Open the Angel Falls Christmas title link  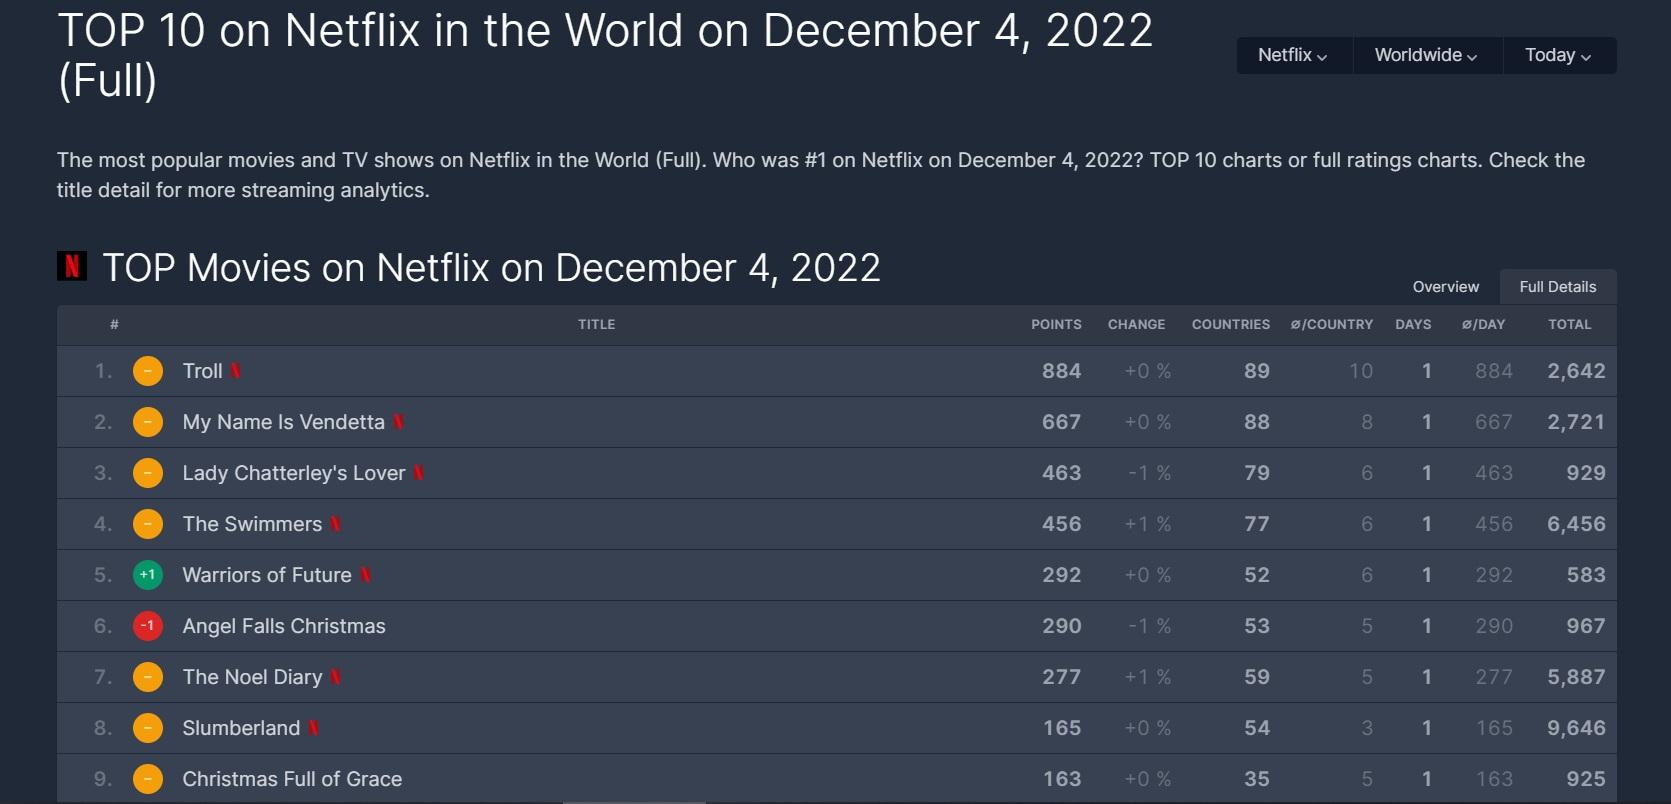click(x=284, y=626)
